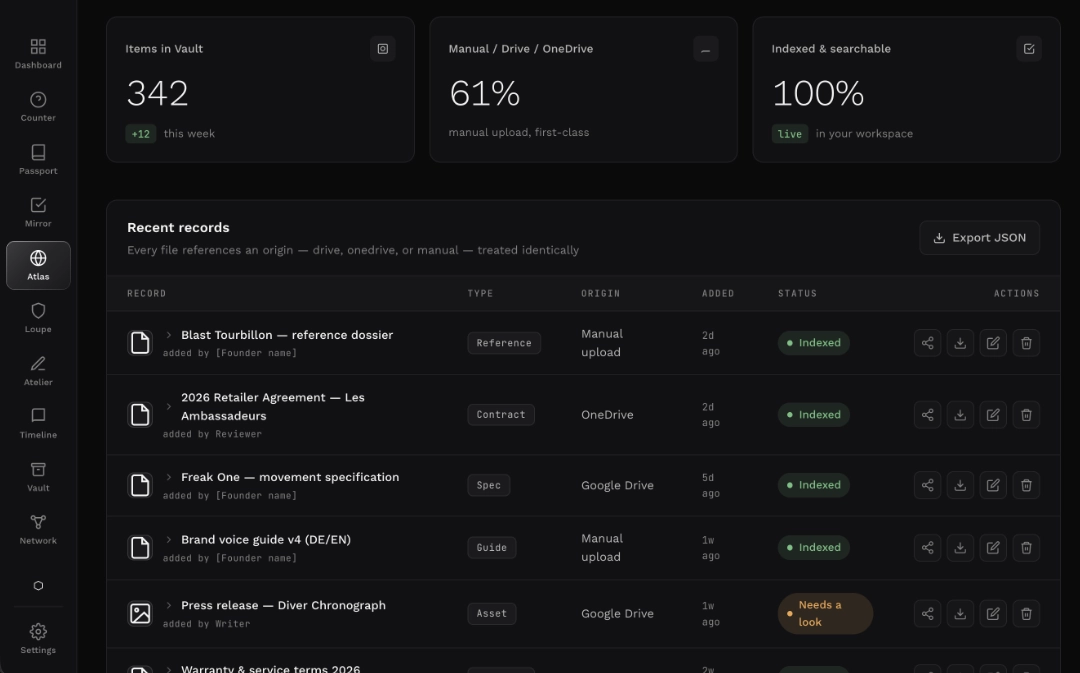The height and width of the screenshot is (673, 1080).
Task: Click the RECORD column header
Action: [x=147, y=293]
